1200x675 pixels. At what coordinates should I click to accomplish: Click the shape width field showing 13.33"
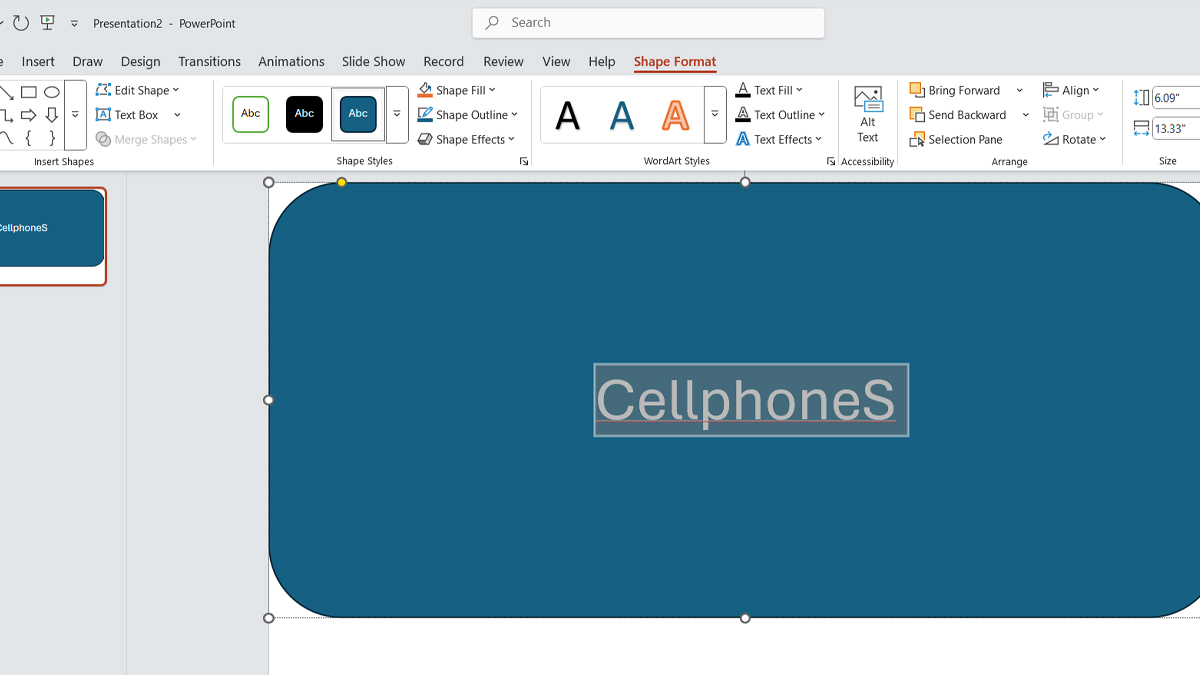pos(1176,129)
